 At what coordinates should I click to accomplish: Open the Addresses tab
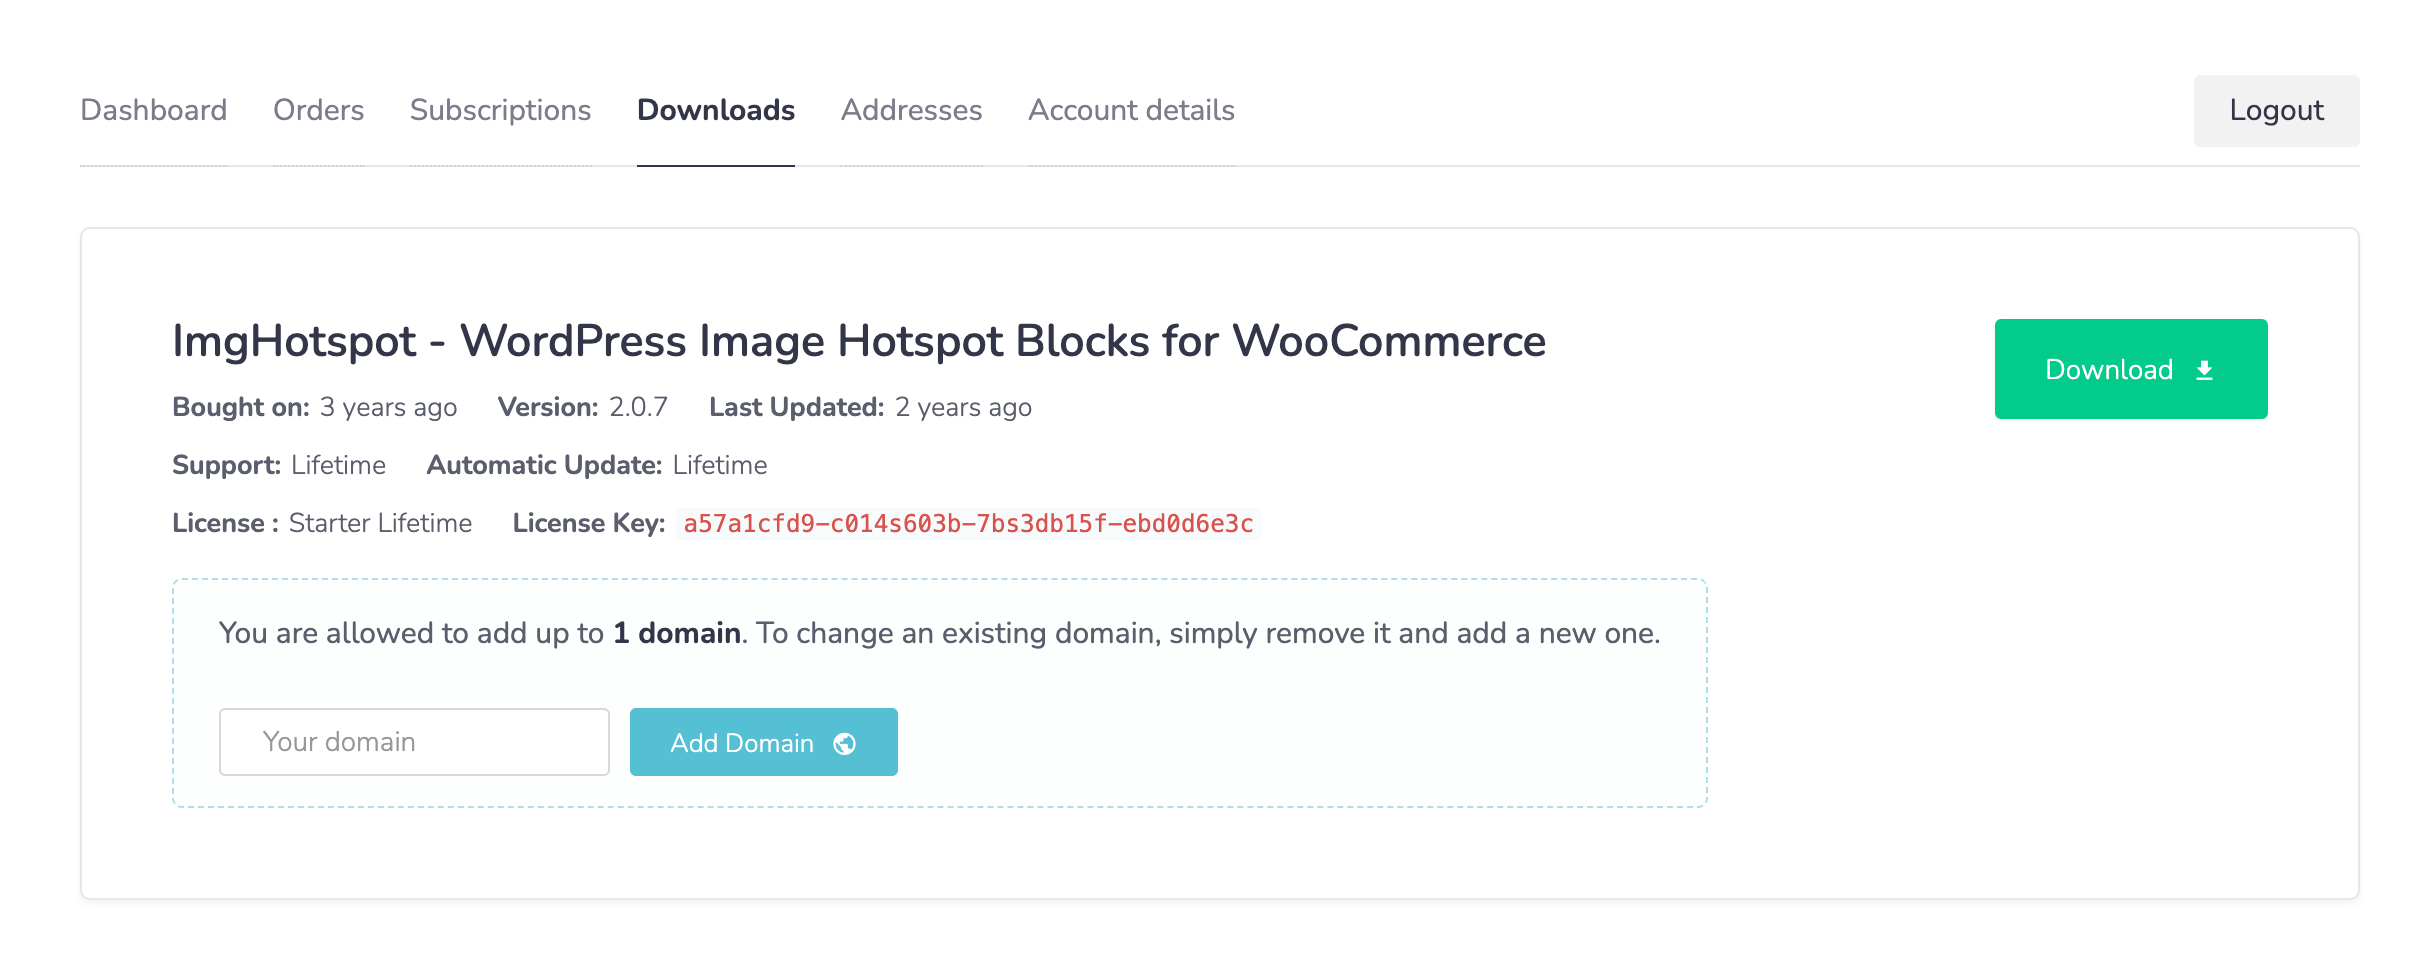(x=912, y=110)
